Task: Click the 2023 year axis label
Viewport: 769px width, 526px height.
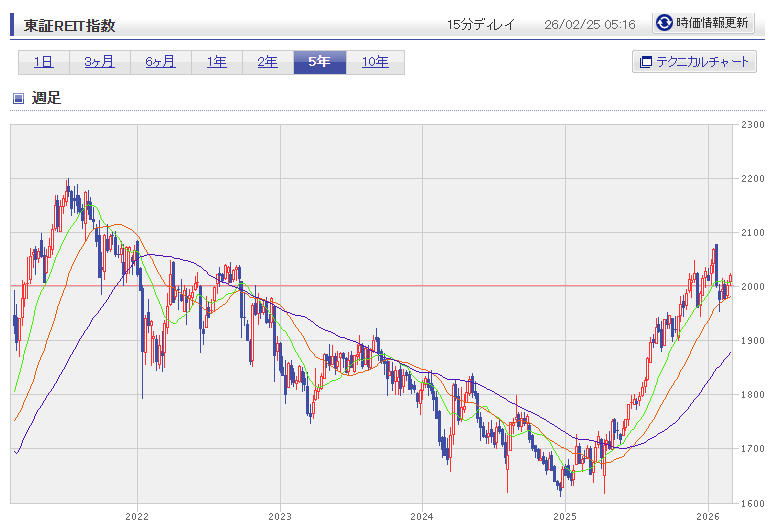Action: click(280, 516)
